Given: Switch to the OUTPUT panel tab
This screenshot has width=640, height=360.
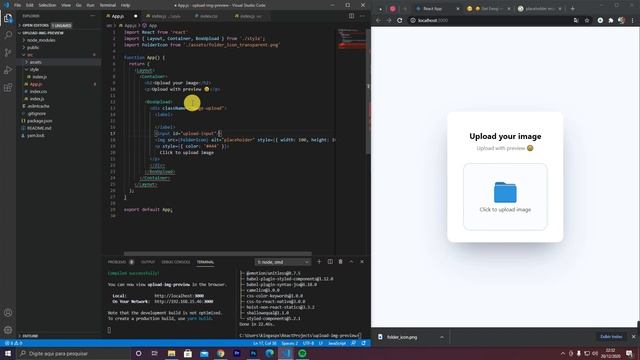Looking at the screenshot, I should tap(148, 262).
